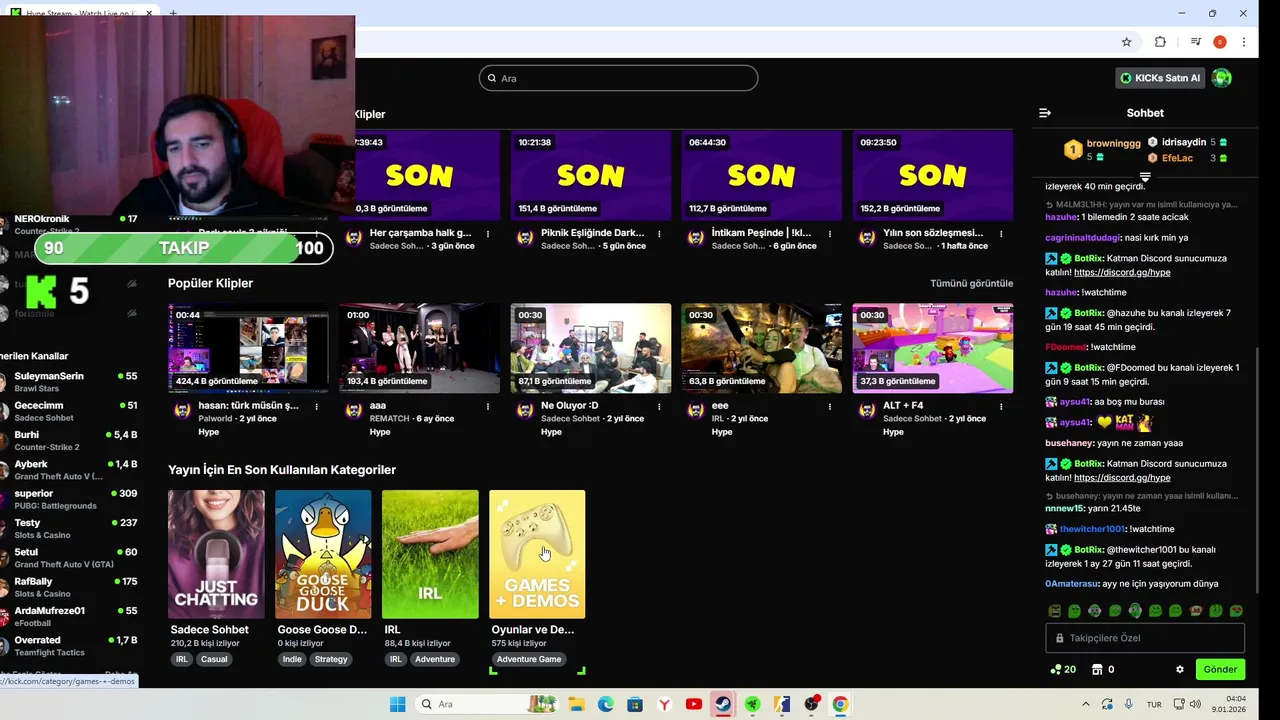Click the Windows Start button
Image resolution: width=1280 pixels, height=720 pixels.
click(x=397, y=704)
